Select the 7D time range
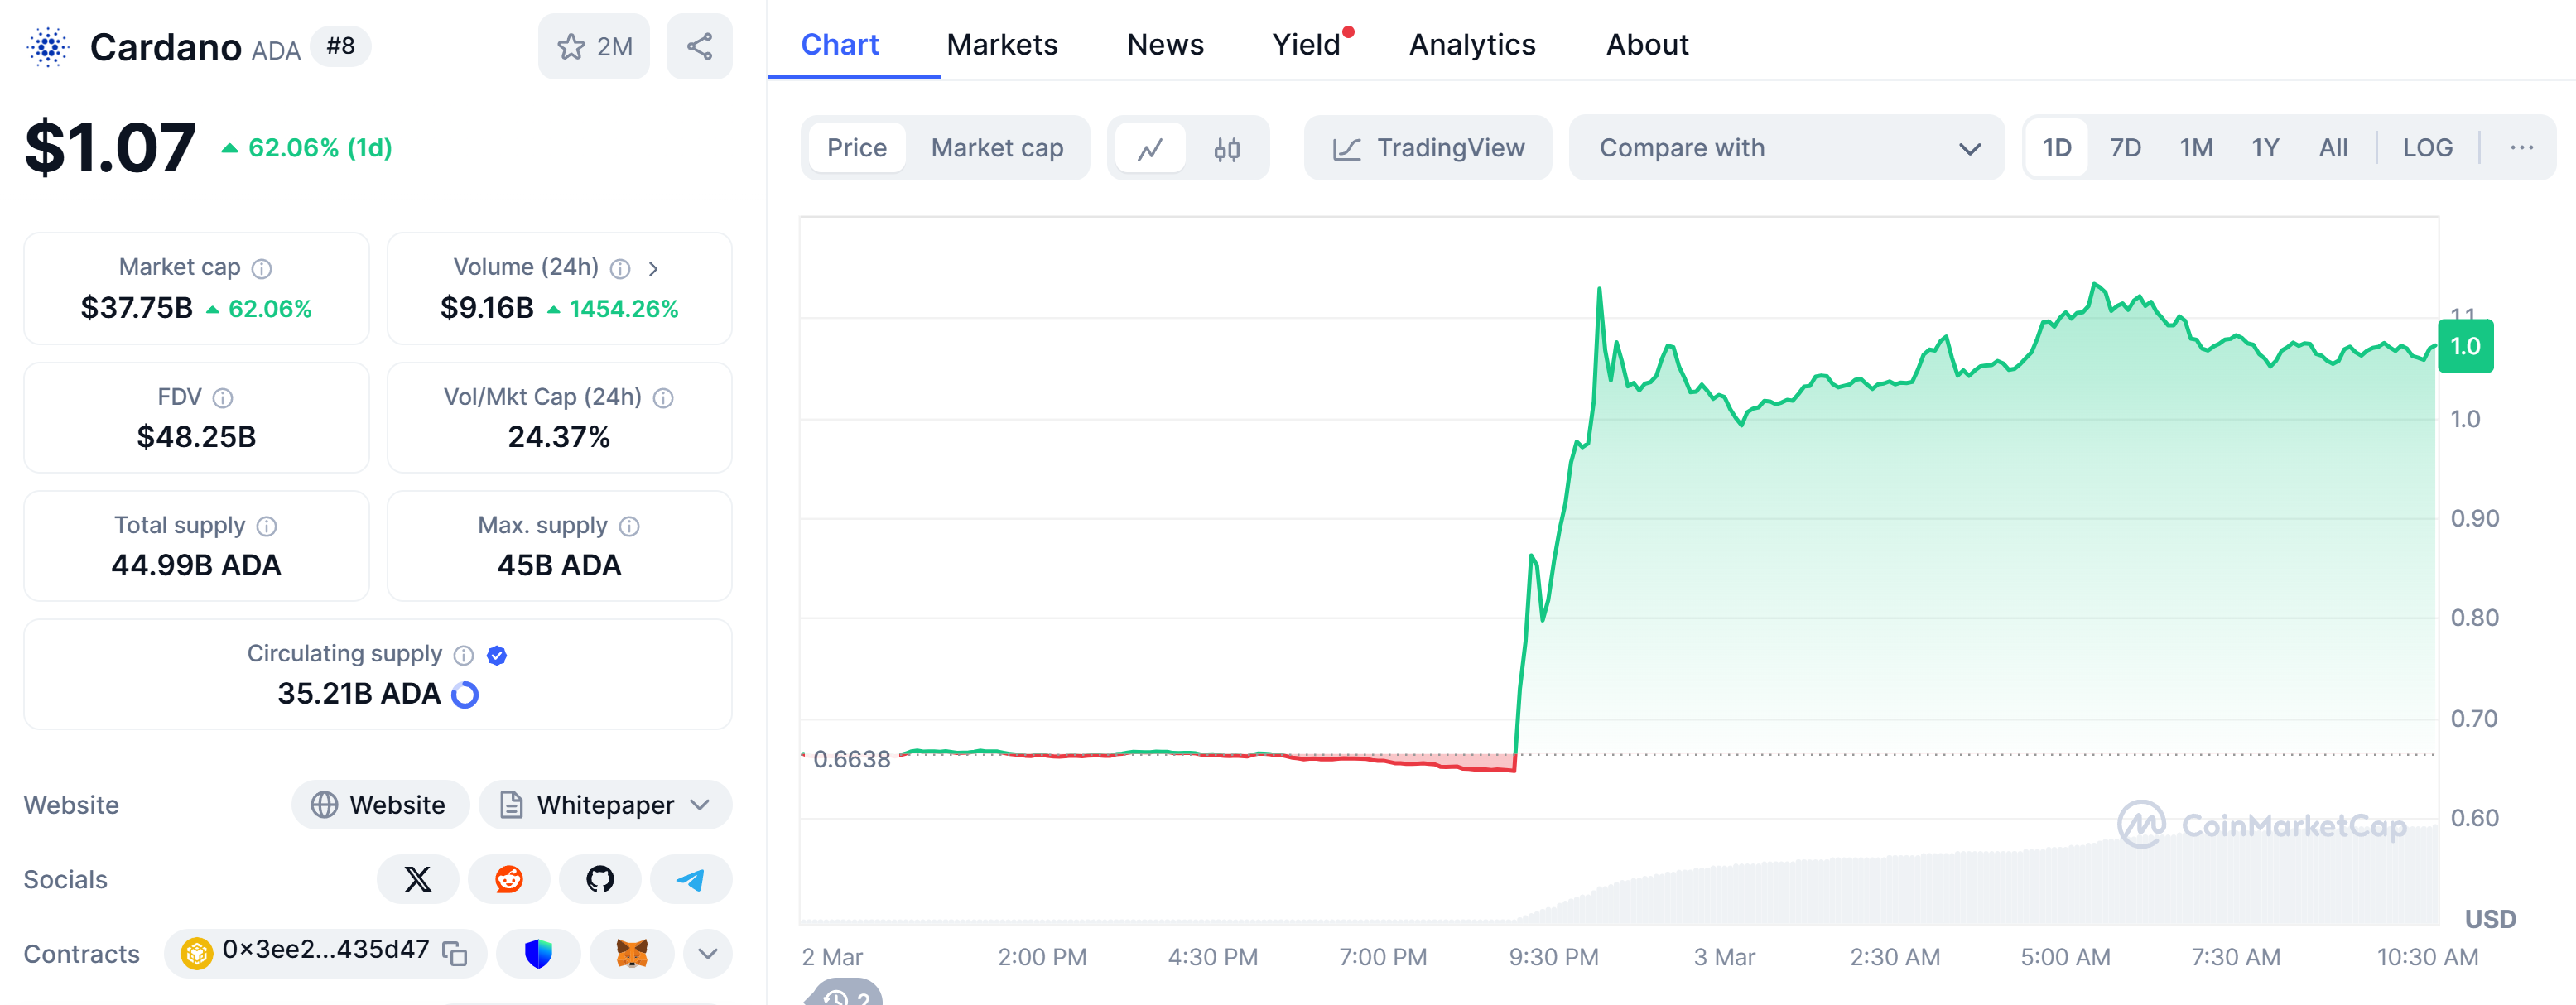This screenshot has width=2576, height=1005. 2124,148
